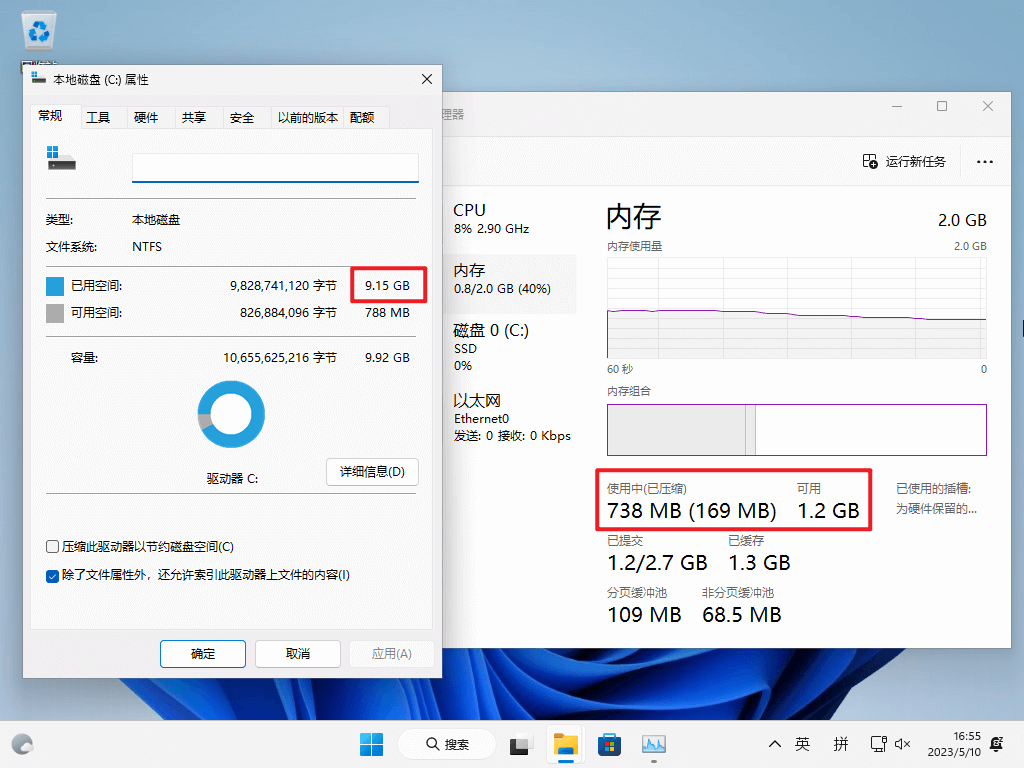Expand hidden icons in the system tray
The width and height of the screenshot is (1024, 768).
tap(775, 745)
